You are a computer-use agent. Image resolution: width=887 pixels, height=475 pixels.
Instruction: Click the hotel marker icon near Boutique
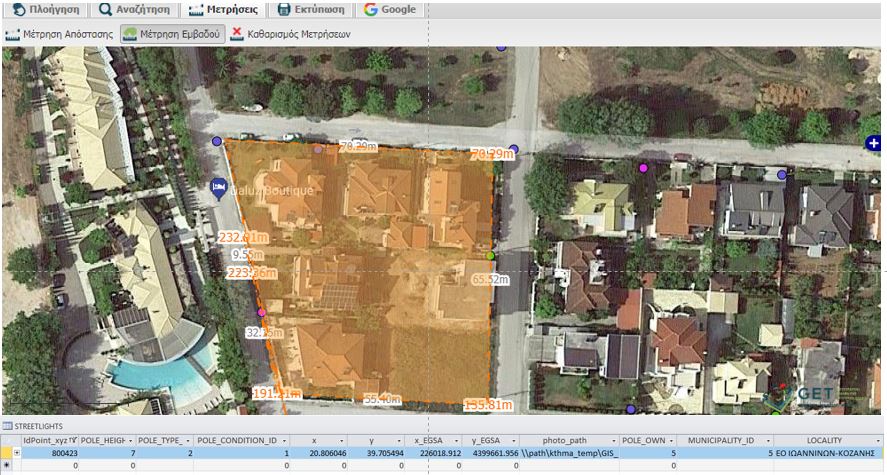[x=219, y=188]
